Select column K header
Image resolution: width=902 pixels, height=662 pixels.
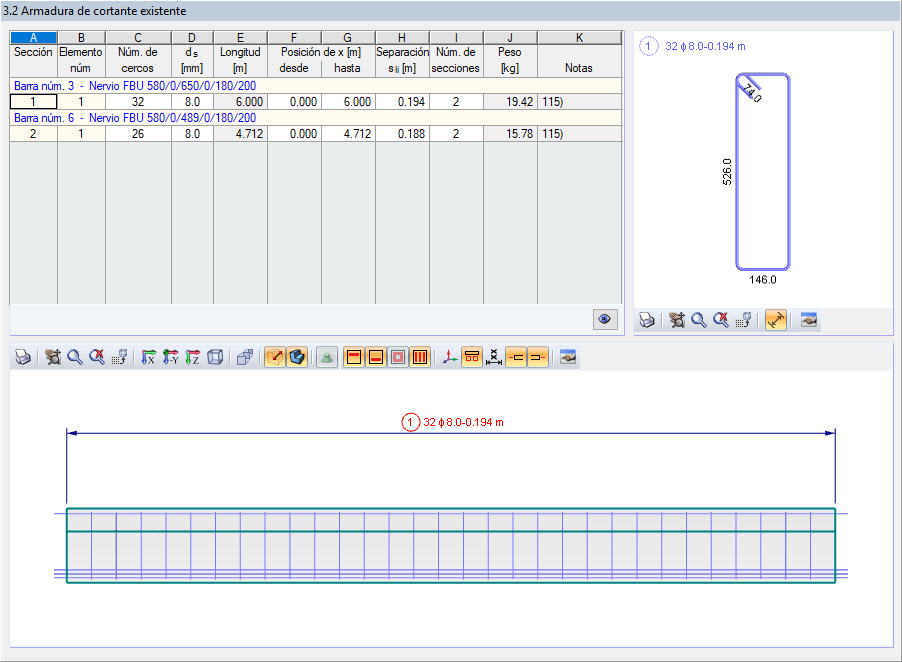(579, 37)
